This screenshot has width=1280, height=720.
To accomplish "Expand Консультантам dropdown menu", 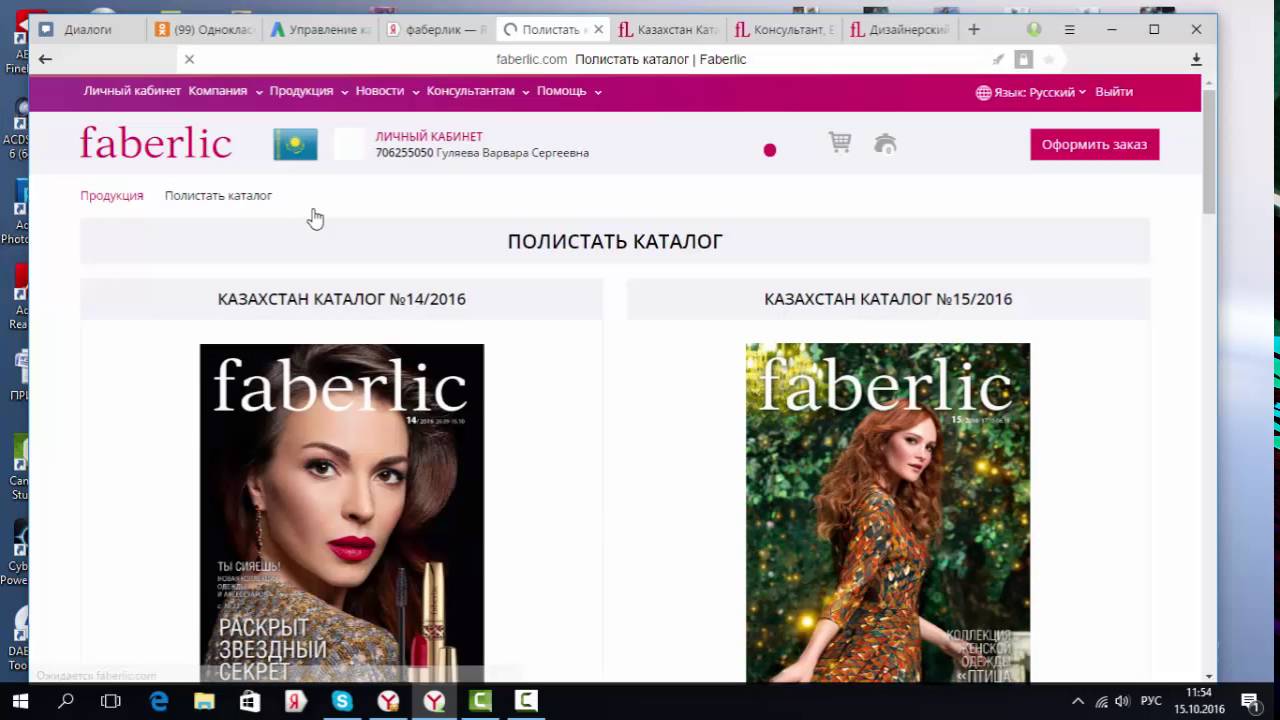I will (477, 91).
